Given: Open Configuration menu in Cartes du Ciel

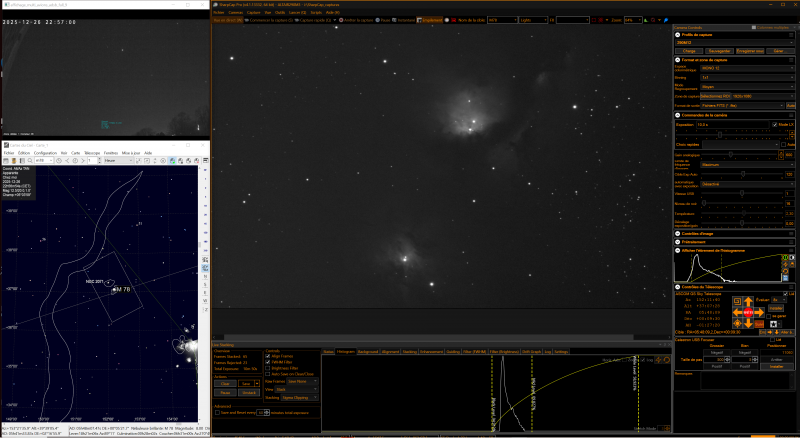Looking at the screenshot, I should pos(45,153).
